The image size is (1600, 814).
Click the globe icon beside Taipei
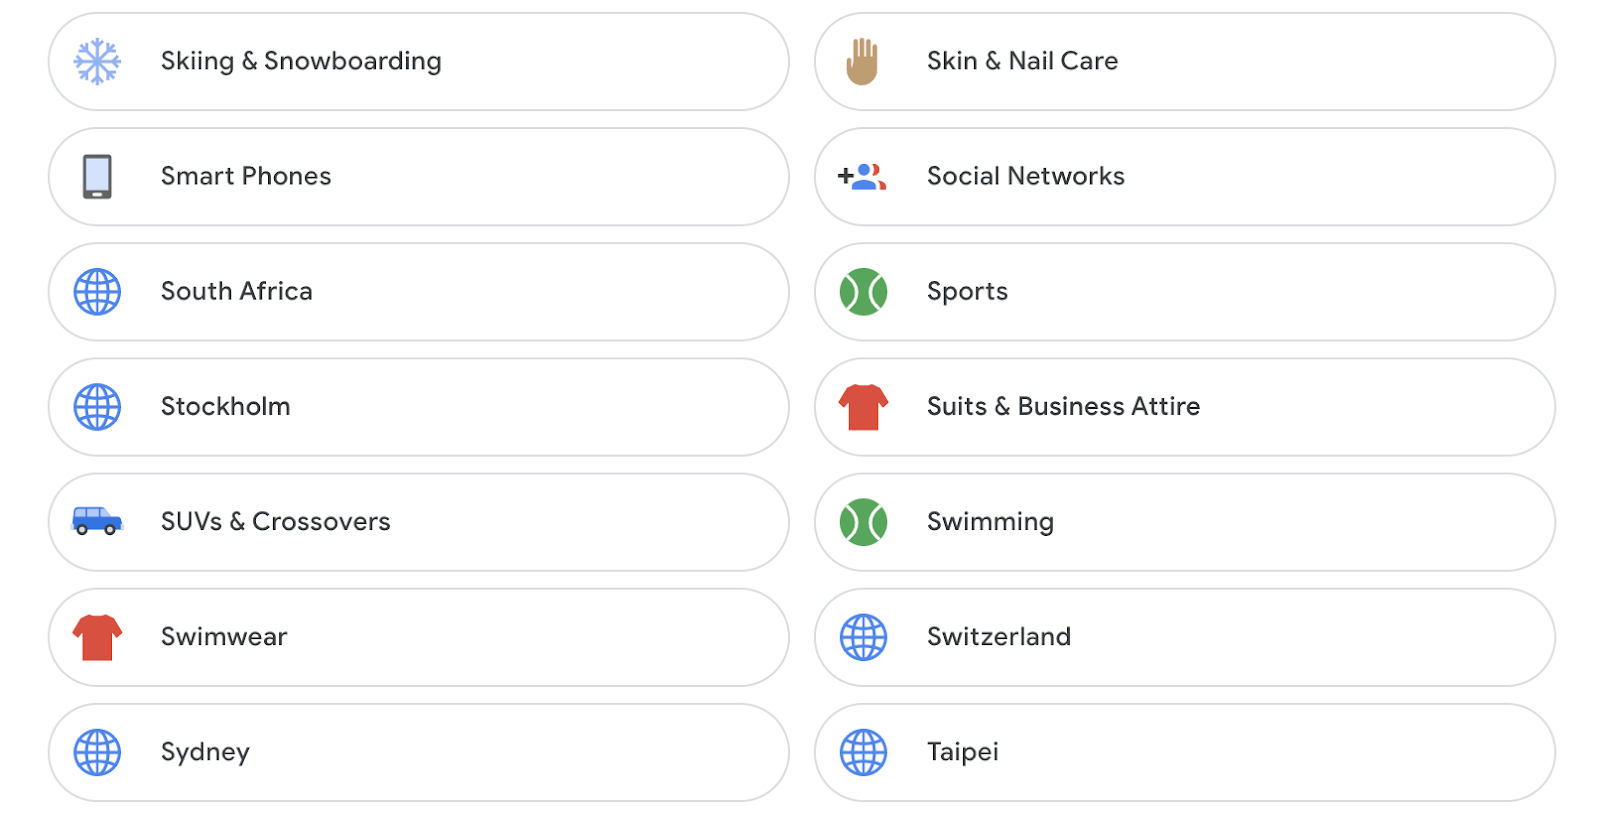click(x=862, y=751)
